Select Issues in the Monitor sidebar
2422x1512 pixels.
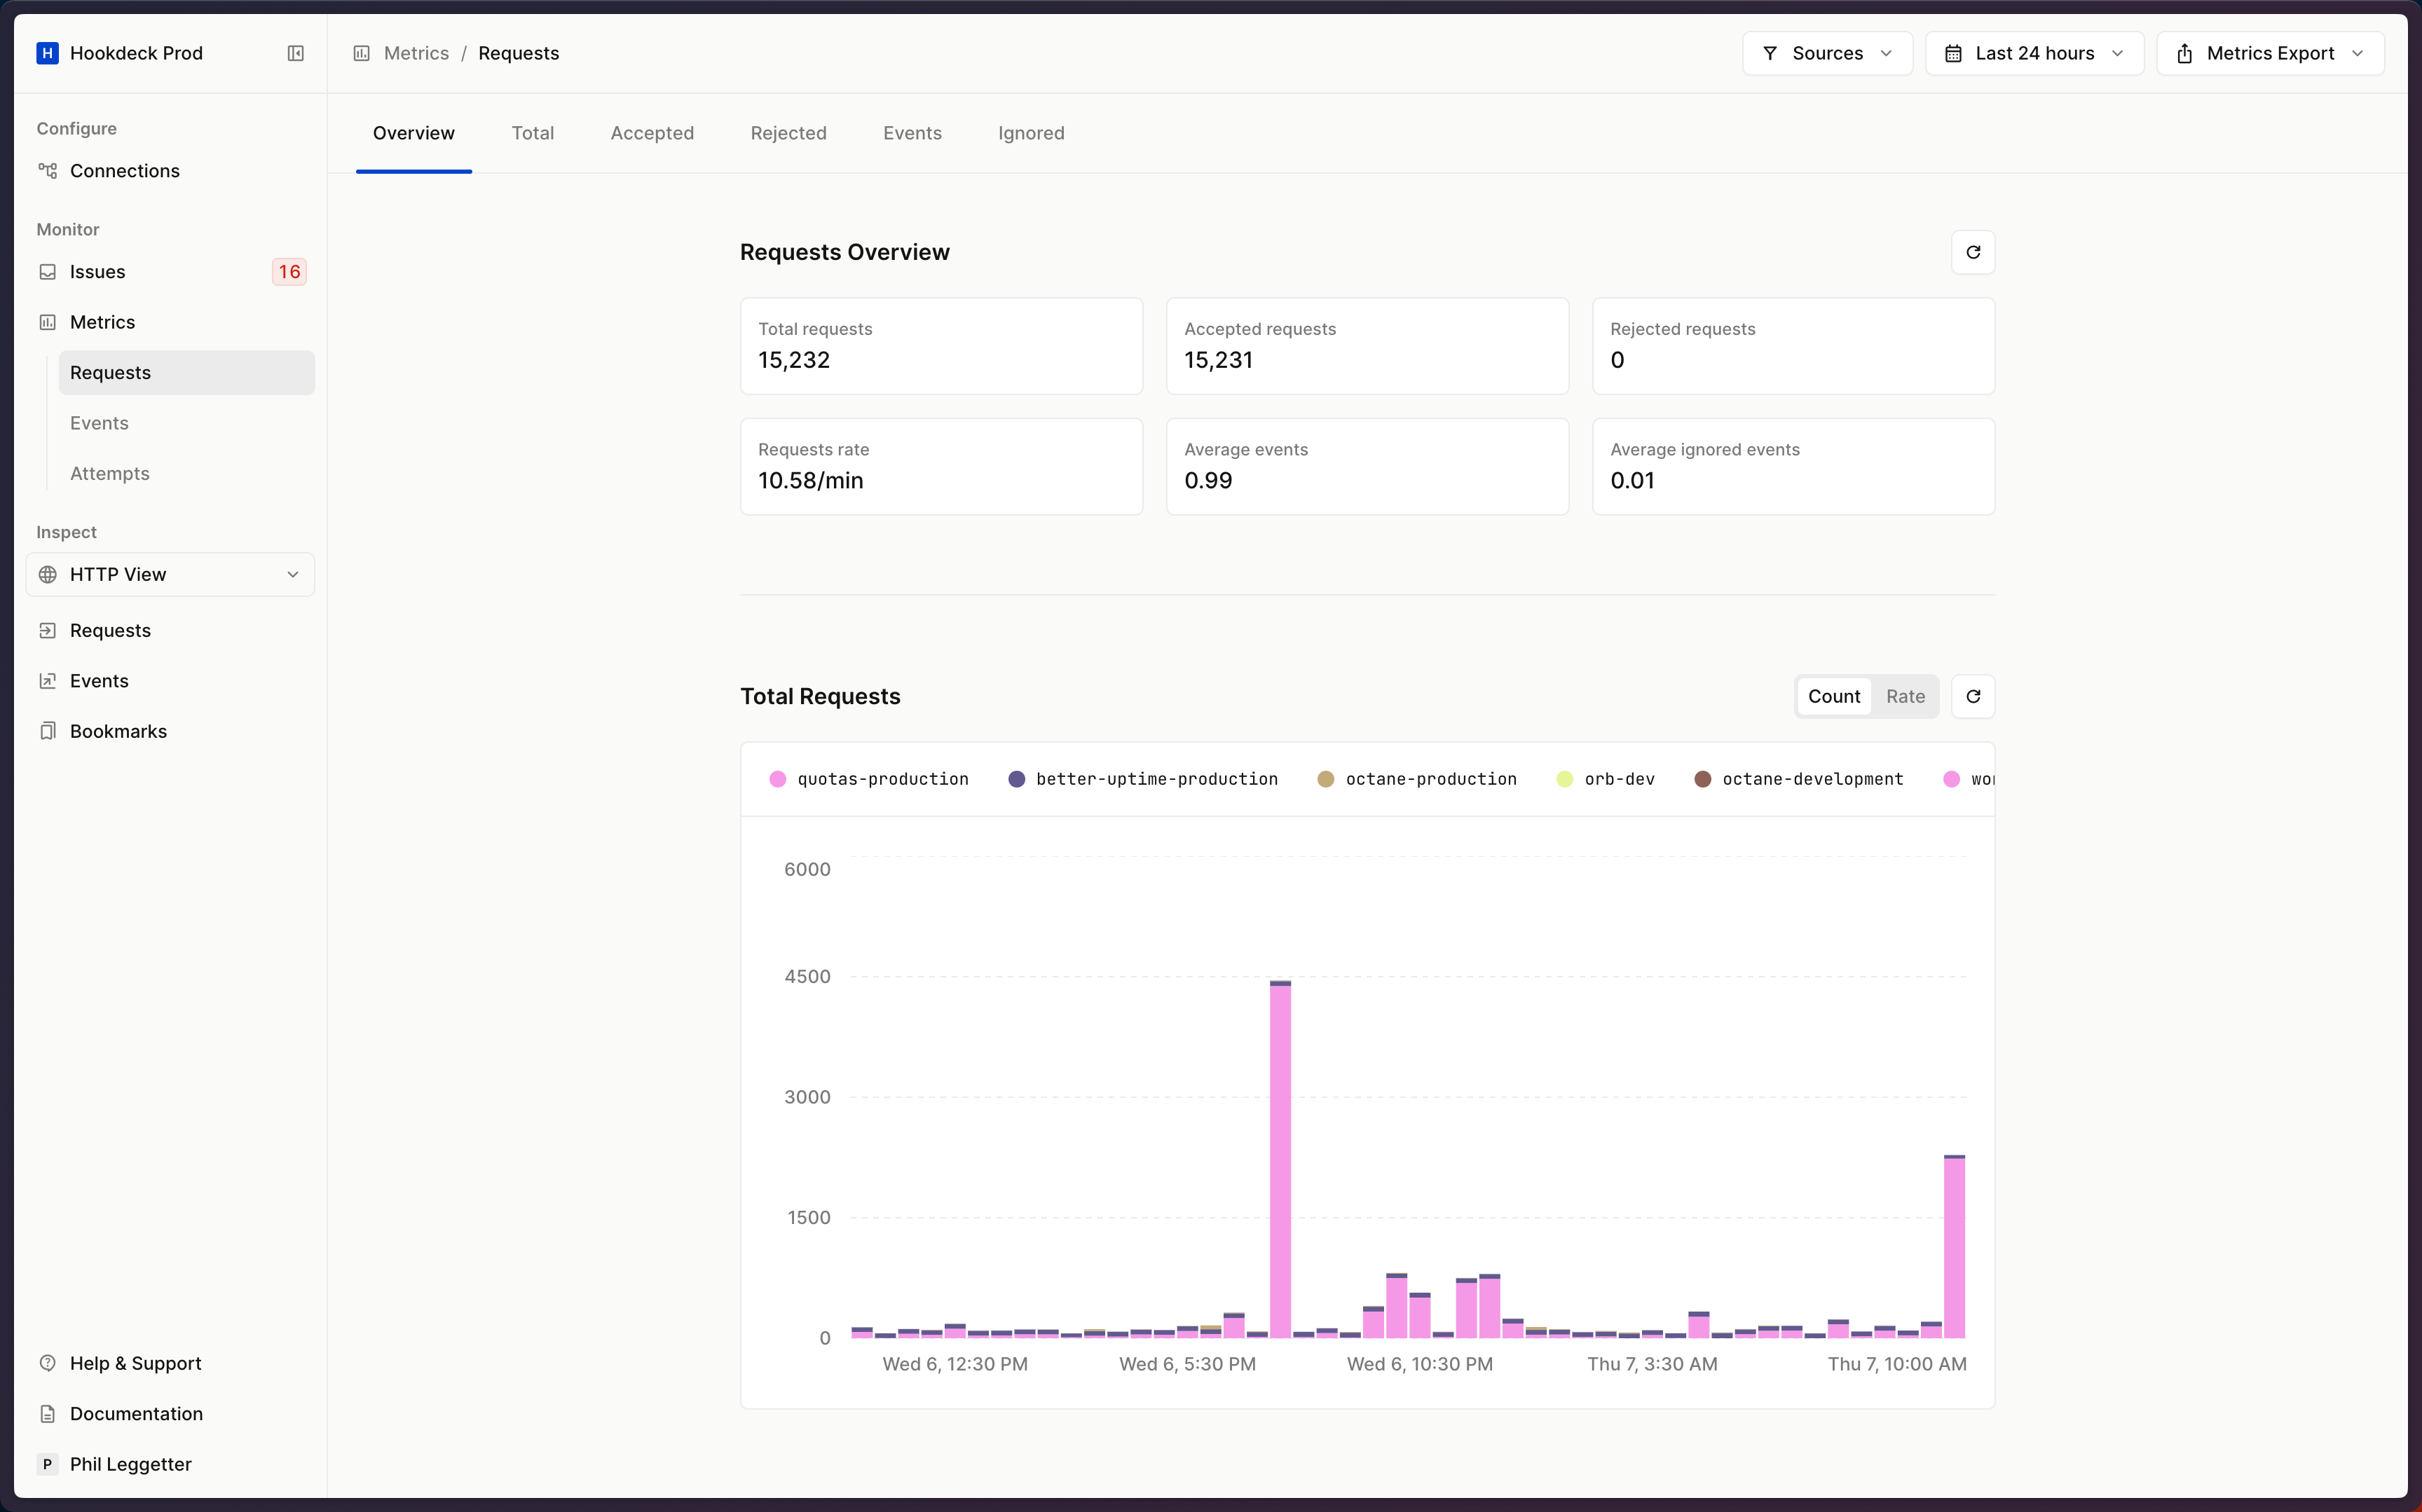98,270
